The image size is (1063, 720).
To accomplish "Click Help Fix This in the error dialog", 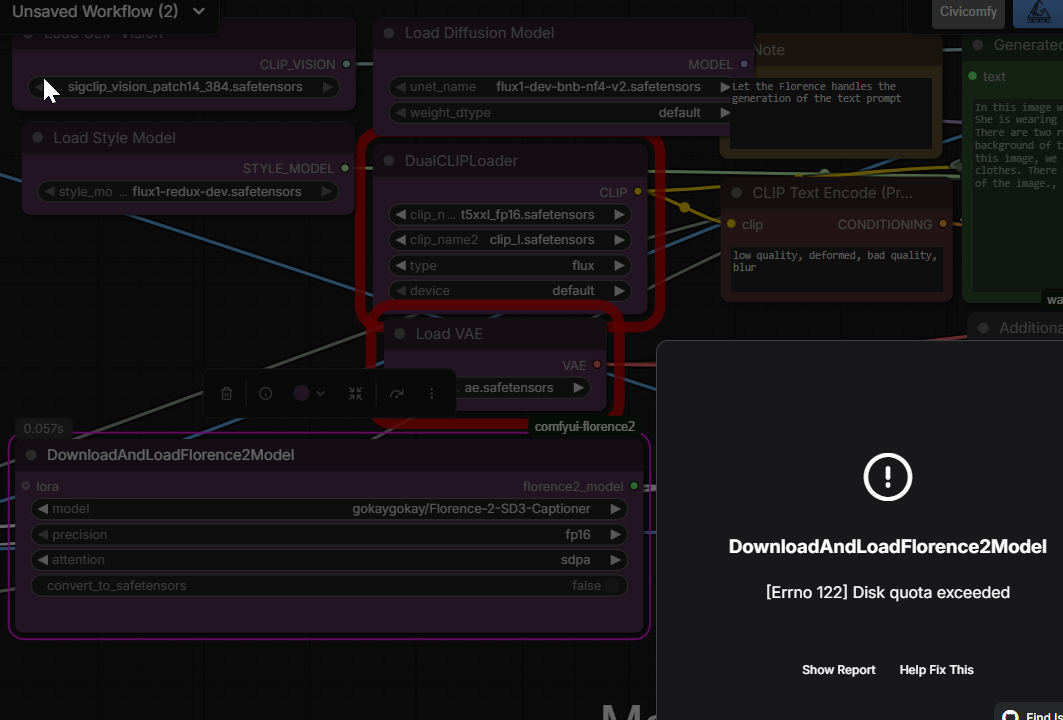I will point(936,670).
